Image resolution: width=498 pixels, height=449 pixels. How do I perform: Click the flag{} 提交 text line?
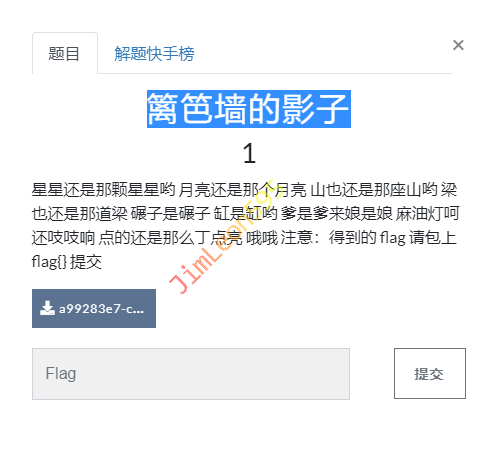67,262
